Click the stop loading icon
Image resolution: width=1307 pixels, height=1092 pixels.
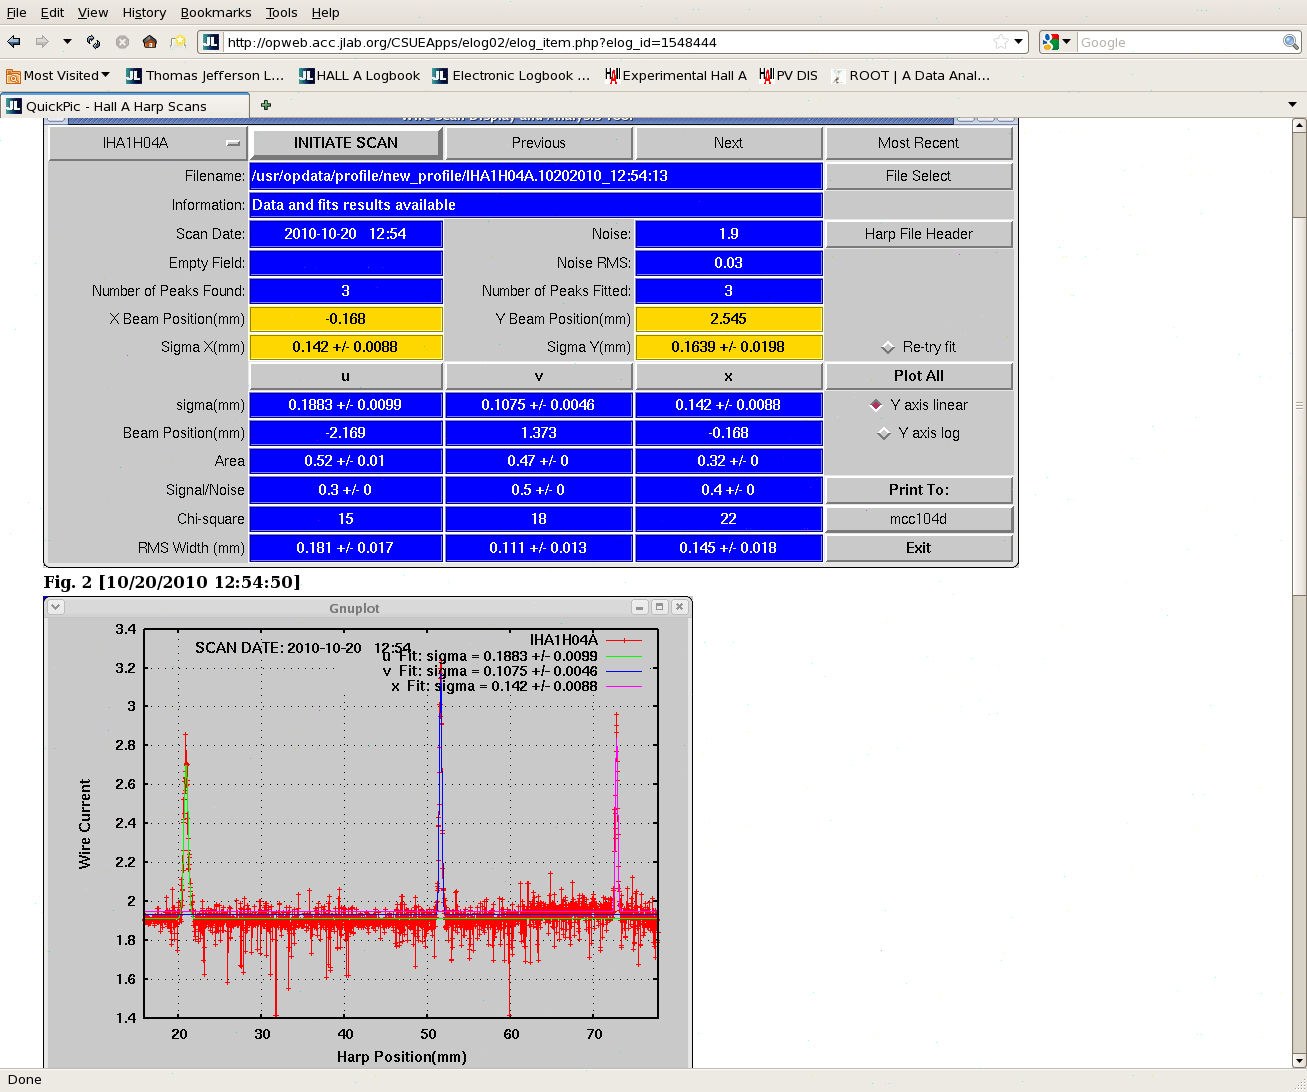click(x=122, y=42)
